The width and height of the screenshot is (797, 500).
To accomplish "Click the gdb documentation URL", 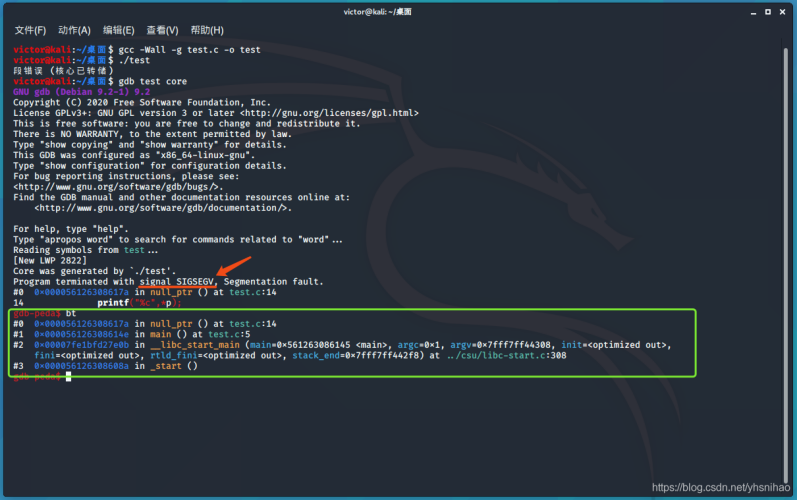I will pyautogui.click(x=163, y=208).
